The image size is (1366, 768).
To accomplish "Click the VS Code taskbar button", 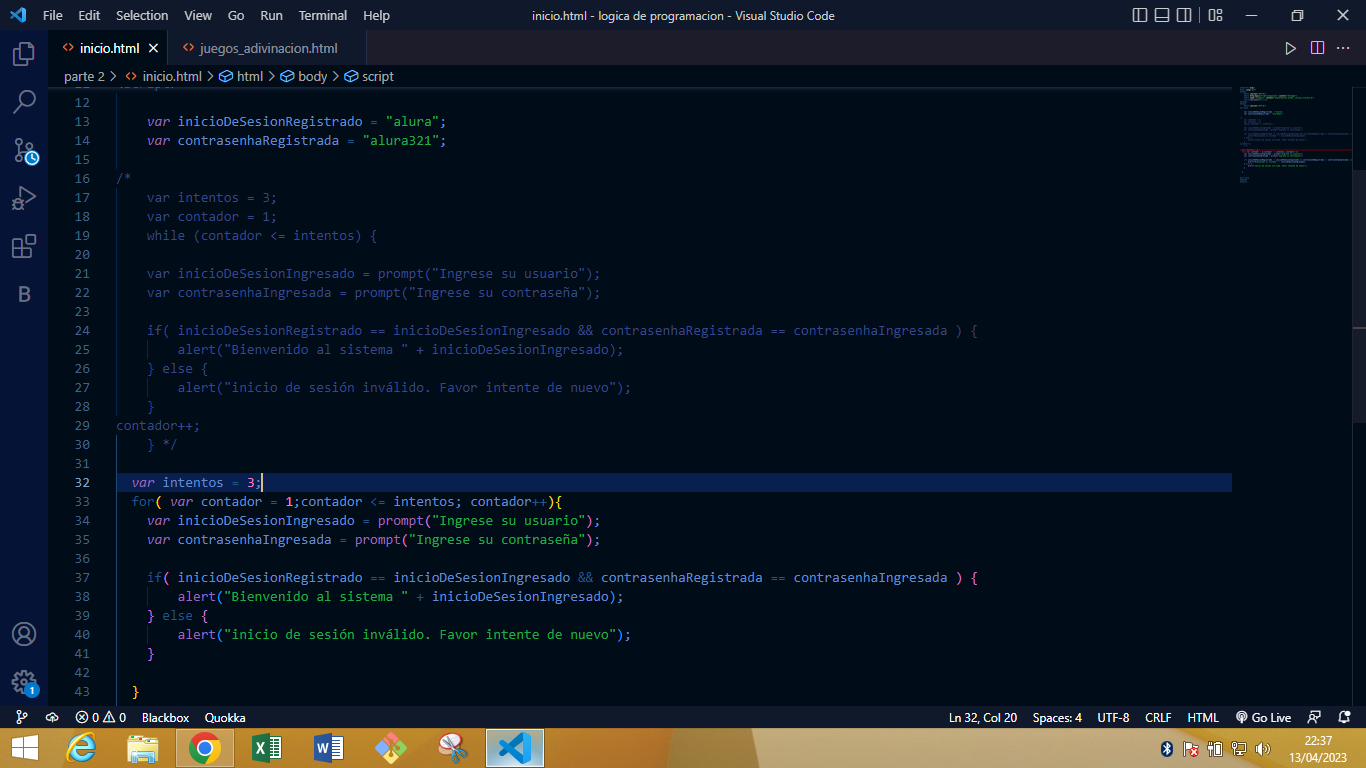I will pyautogui.click(x=515, y=748).
